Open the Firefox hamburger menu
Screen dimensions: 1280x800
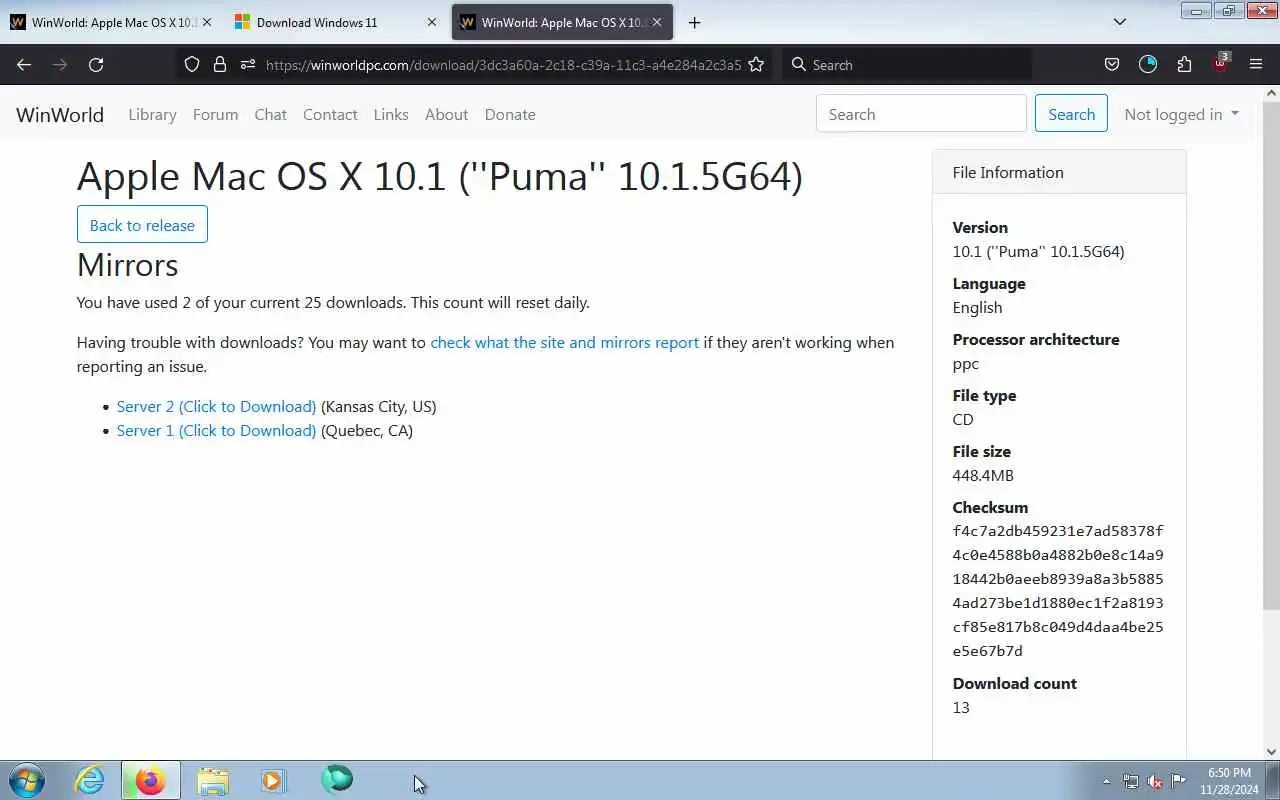tap(1256, 64)
